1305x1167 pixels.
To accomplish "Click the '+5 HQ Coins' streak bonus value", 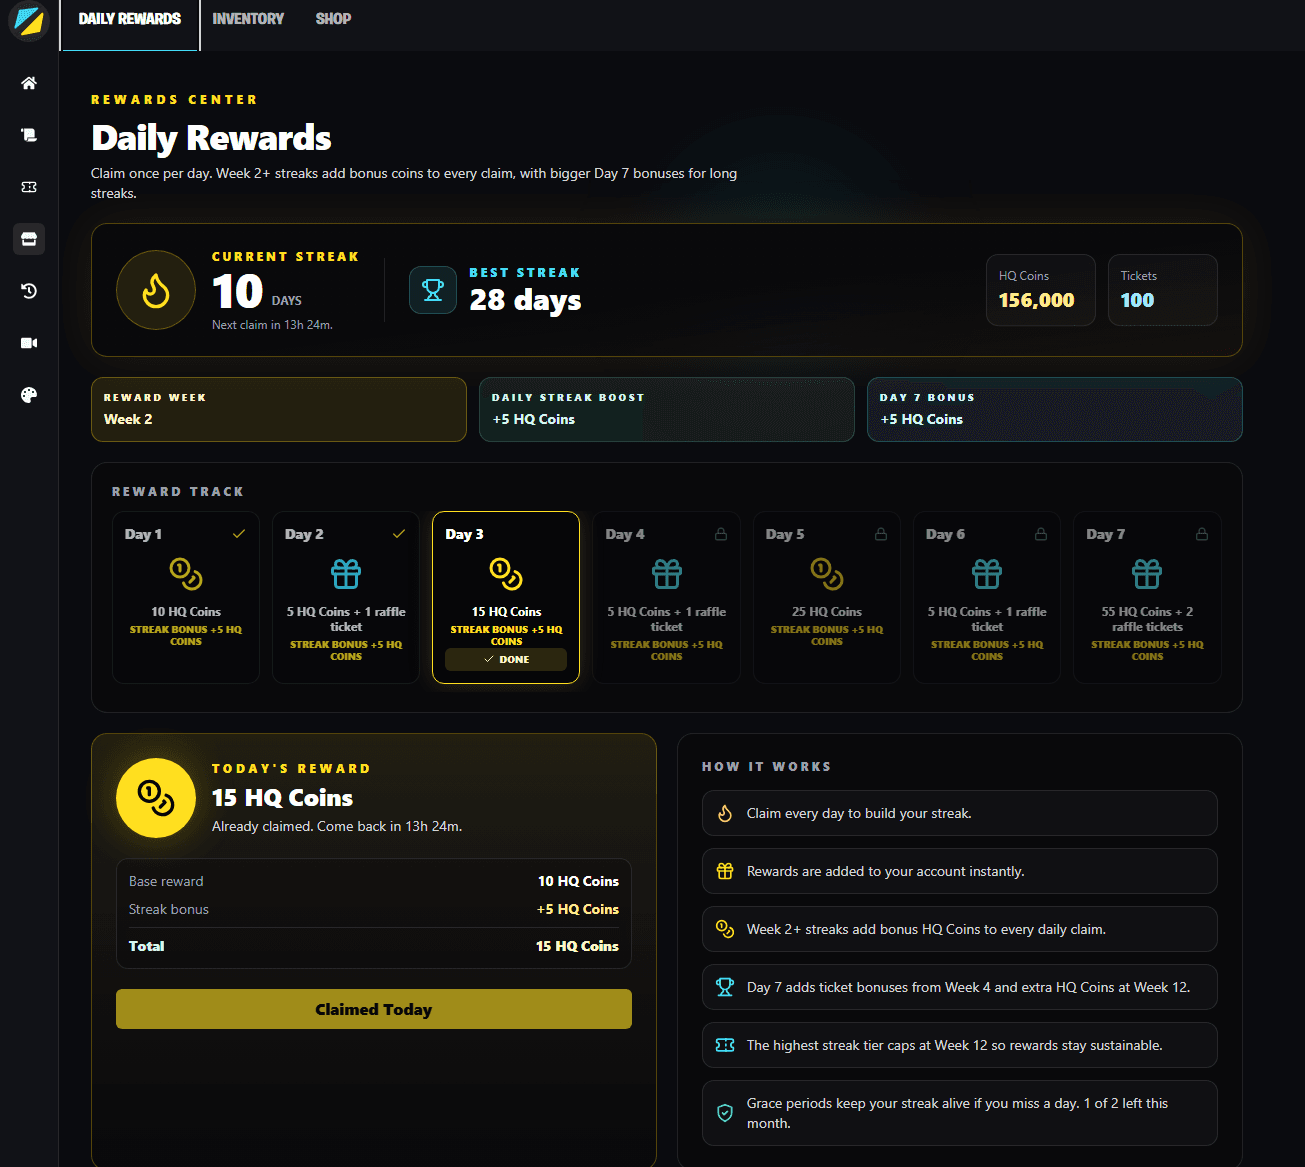I will (x=578, y=909).
